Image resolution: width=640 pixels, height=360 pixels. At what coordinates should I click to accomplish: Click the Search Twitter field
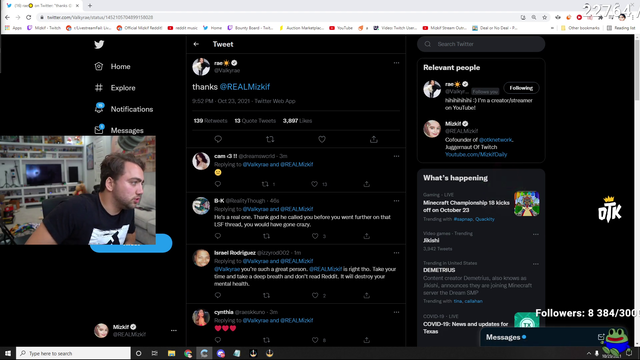[x=481, y=44]
